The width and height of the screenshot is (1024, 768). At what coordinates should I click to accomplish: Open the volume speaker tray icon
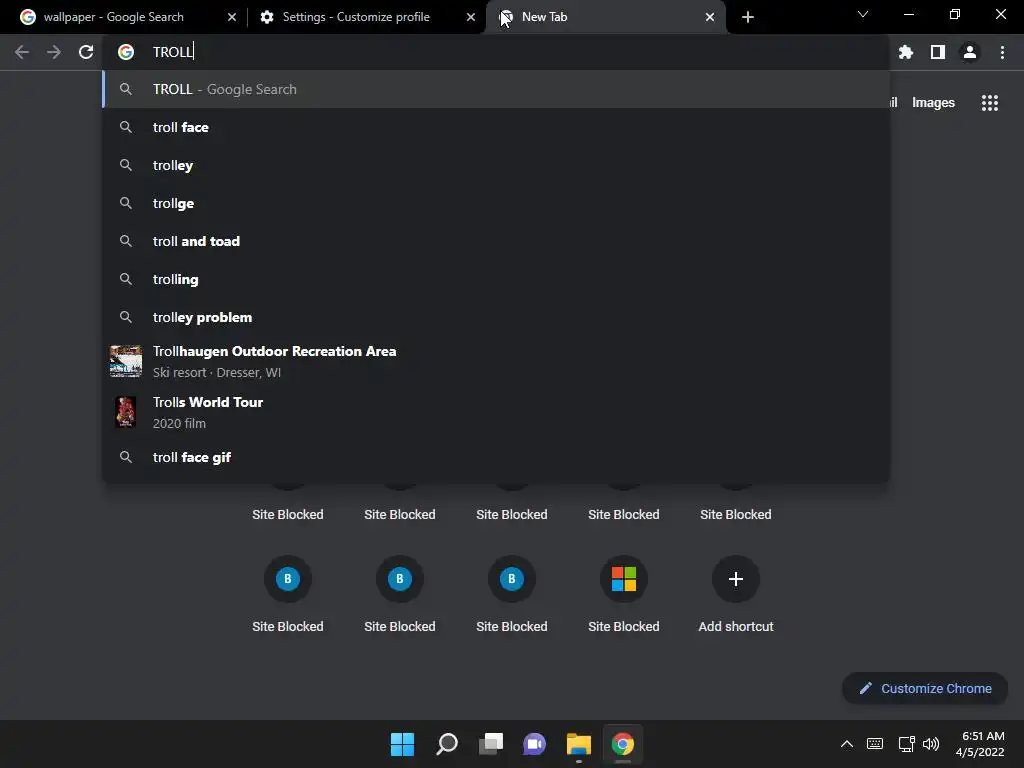click(x=931, y=744)
